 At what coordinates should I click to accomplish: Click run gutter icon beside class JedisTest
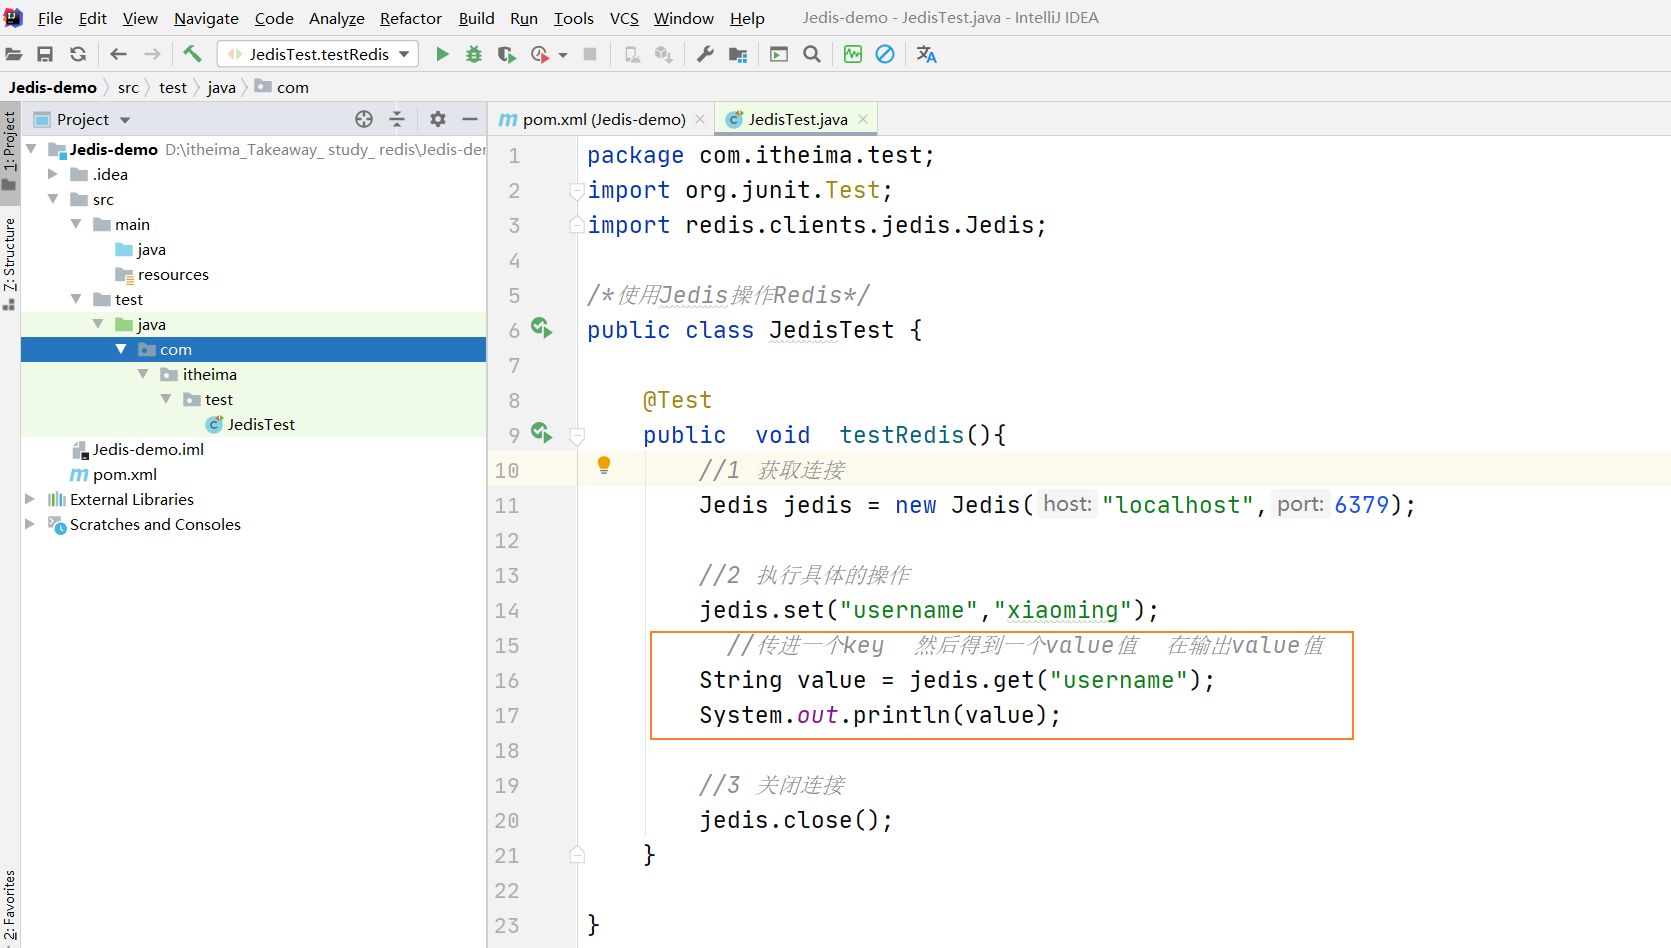point(541,328)
